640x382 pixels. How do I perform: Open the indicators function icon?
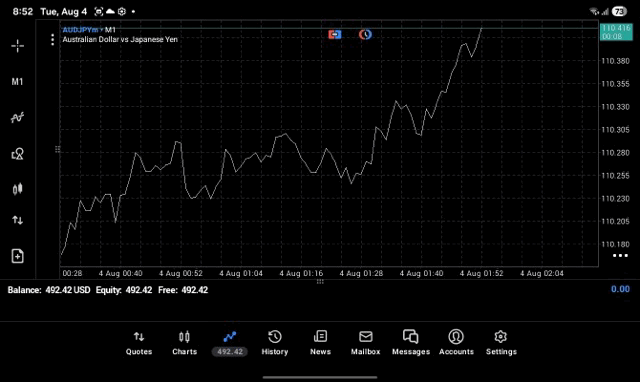(x=17, y=118)
